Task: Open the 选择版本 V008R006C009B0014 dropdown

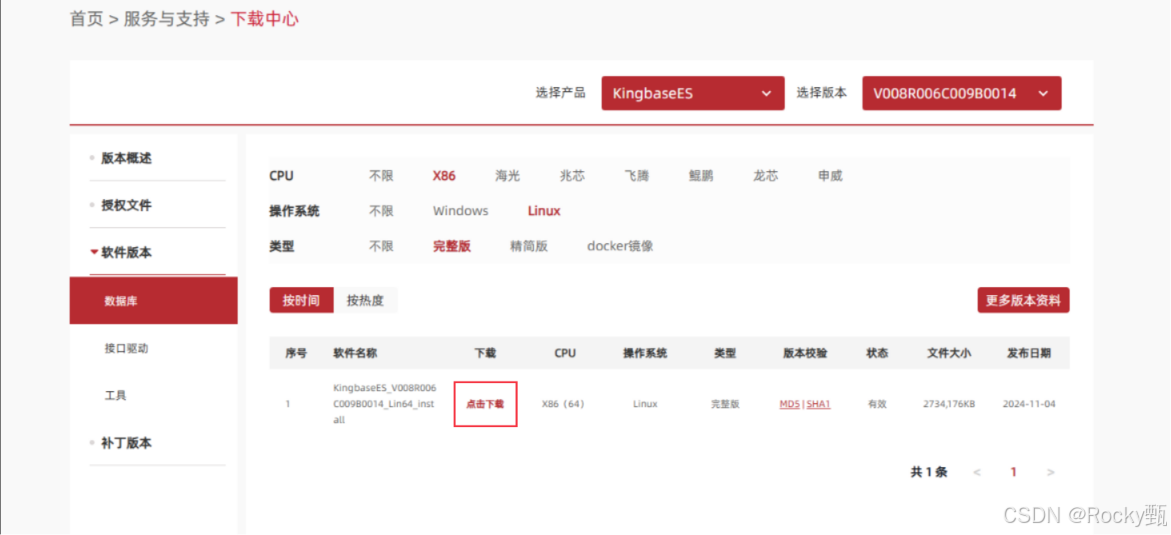Action: 961,93
